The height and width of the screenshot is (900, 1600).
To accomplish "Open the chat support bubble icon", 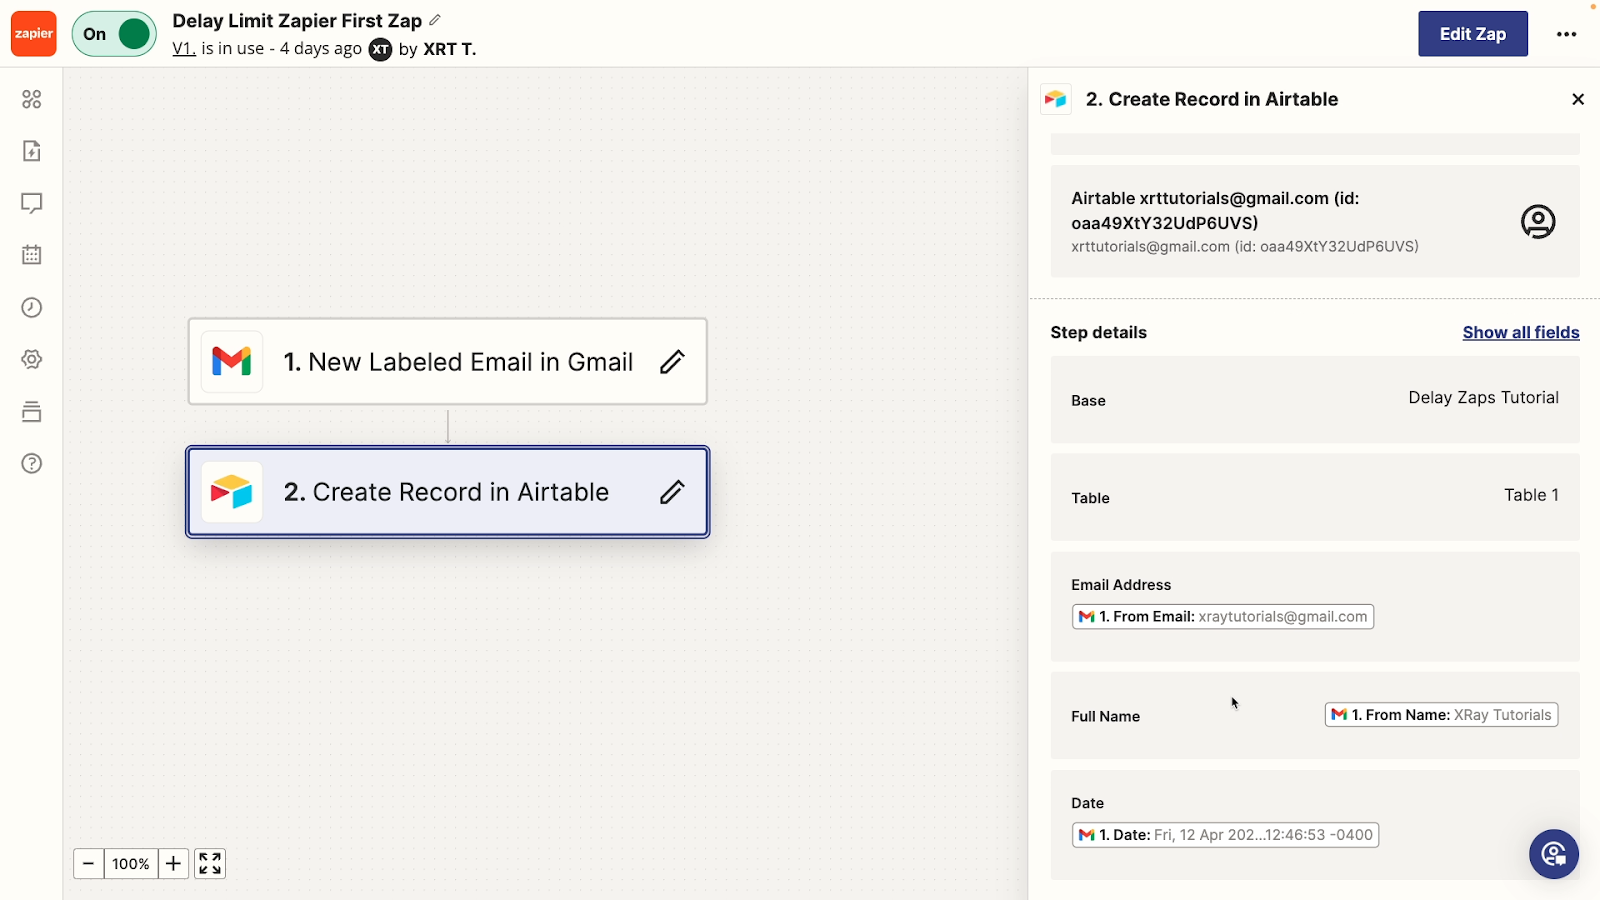I will tap(1553, 854).
